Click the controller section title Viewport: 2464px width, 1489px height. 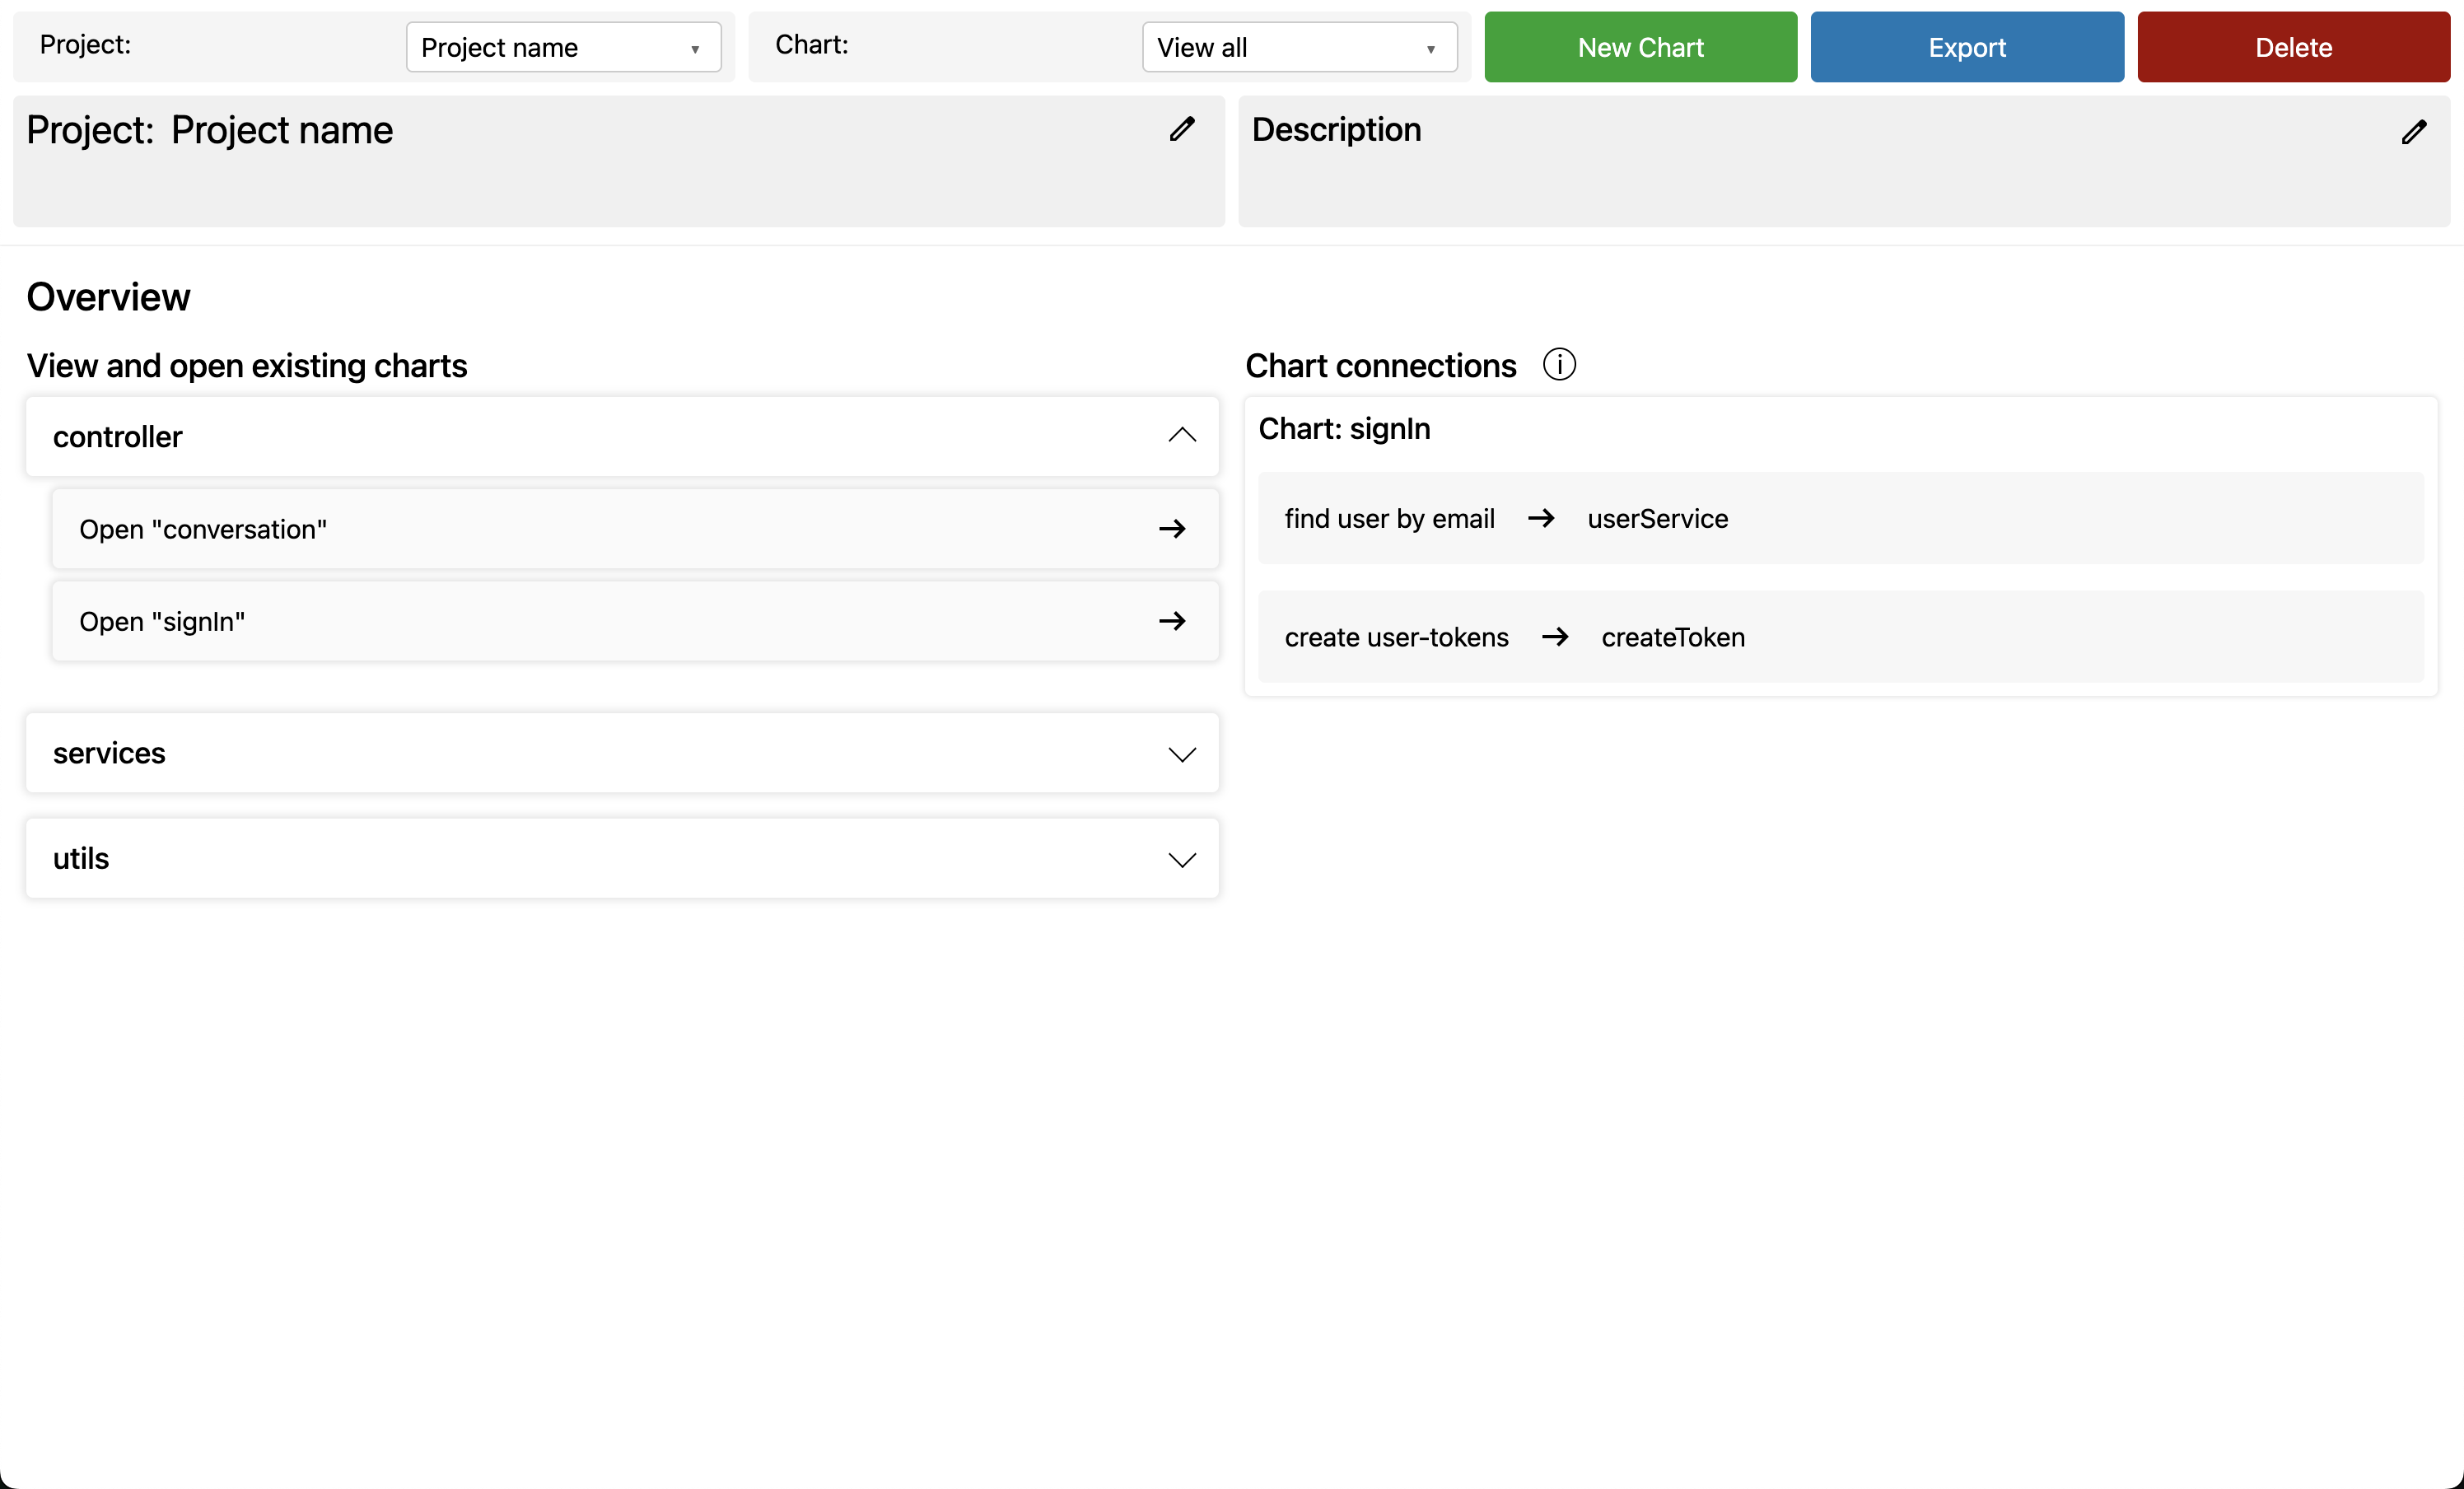tap(117, 437)
